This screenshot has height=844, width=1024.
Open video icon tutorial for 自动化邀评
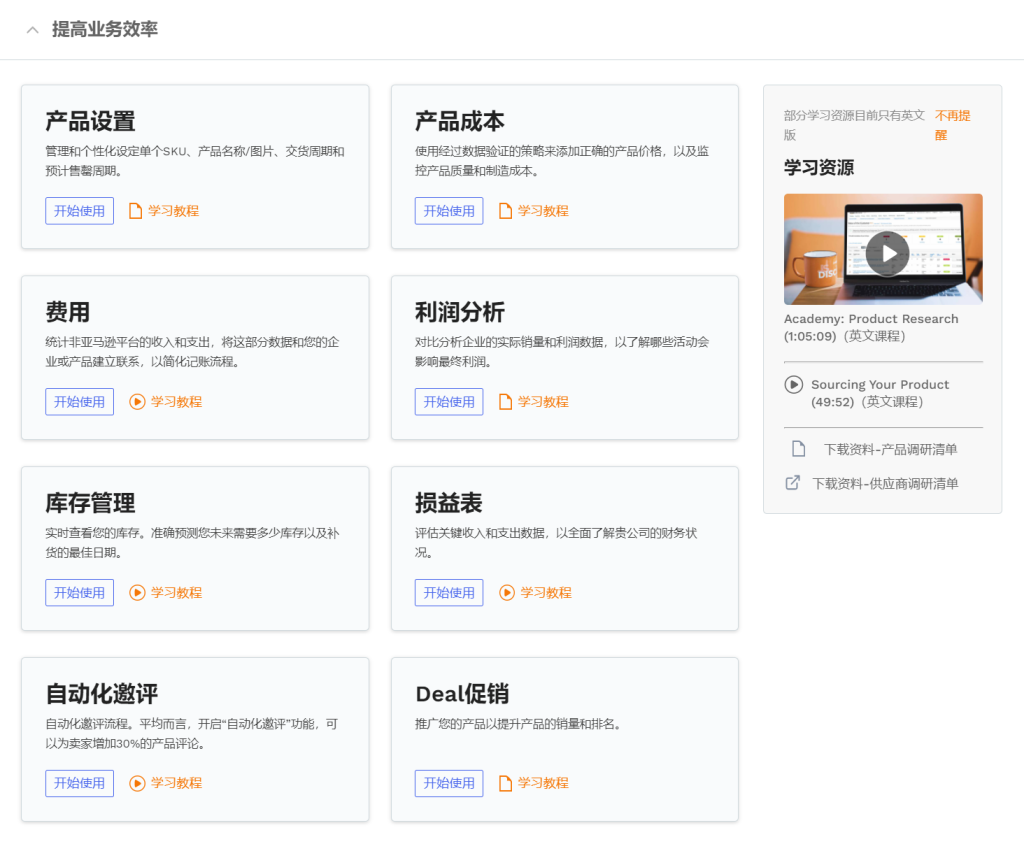click(x=137, y=783)
